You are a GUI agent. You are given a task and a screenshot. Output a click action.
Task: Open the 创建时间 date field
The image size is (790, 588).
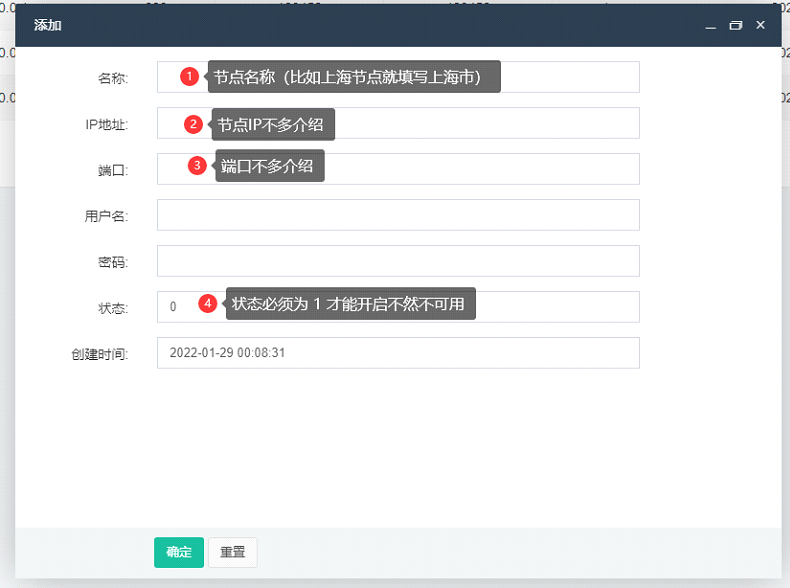pos(398,353)
